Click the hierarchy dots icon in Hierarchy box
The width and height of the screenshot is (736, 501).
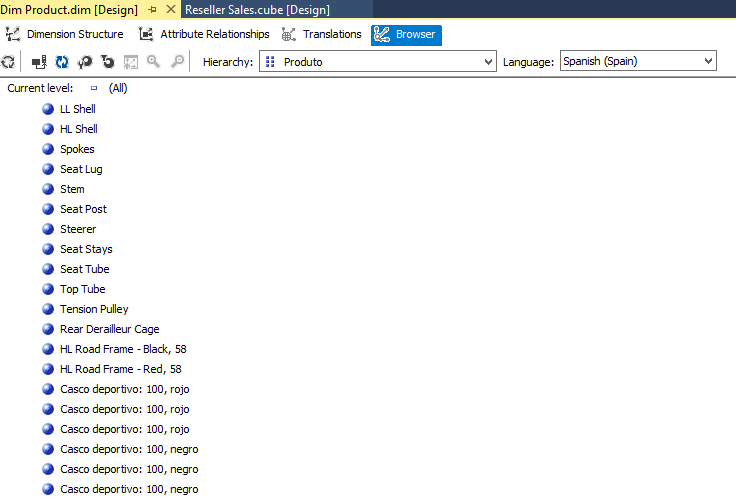(270, 62)
